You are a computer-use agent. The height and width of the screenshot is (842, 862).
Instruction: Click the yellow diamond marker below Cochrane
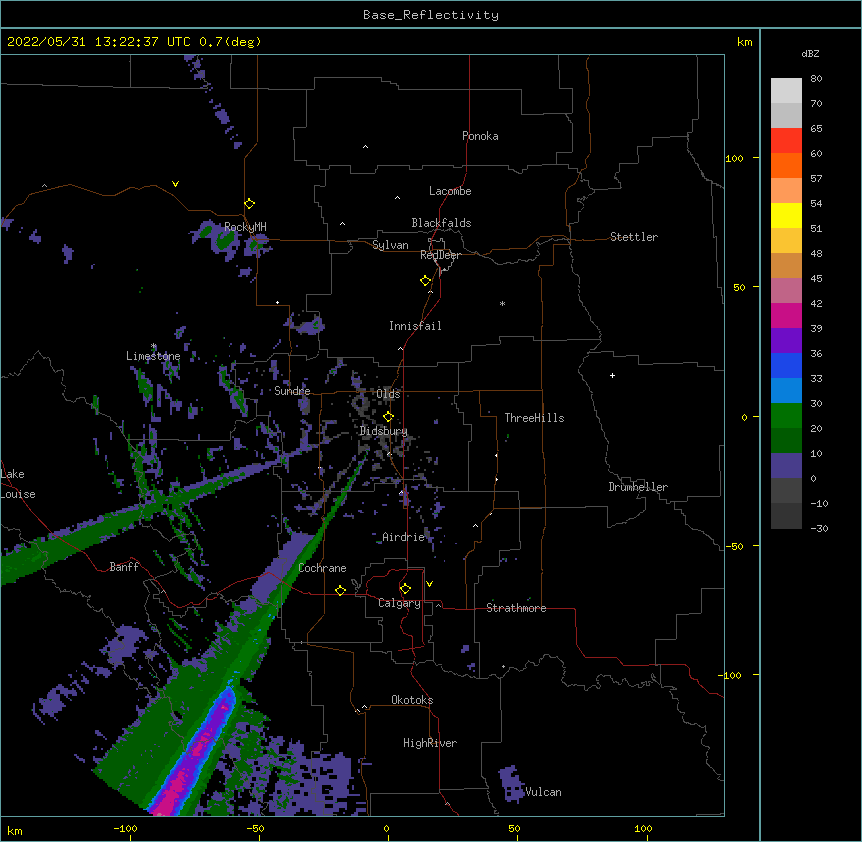(x=340, y=590)
